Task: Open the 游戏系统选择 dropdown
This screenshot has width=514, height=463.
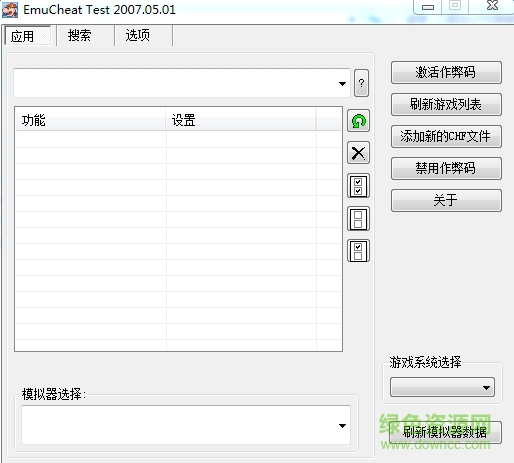Action: (442, 387)
